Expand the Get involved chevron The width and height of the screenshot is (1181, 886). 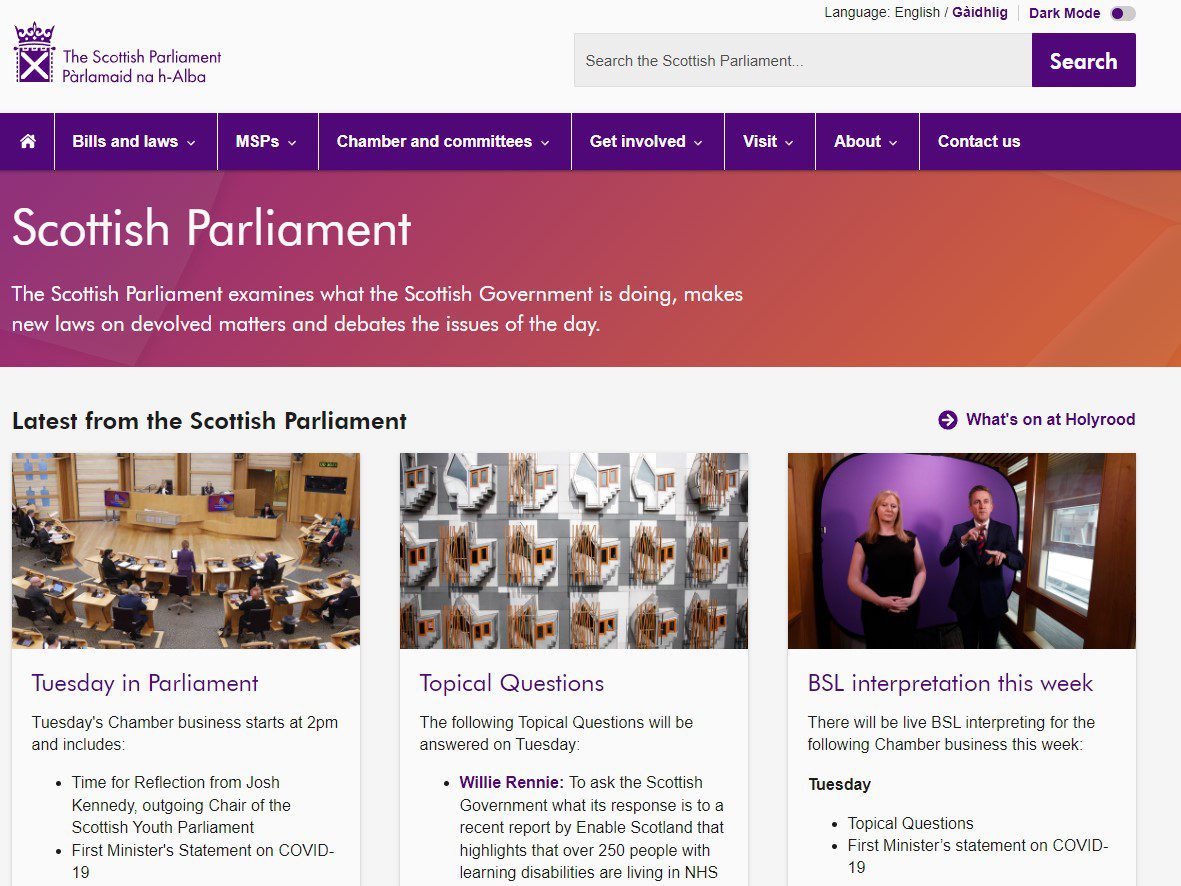pos(698,142)
